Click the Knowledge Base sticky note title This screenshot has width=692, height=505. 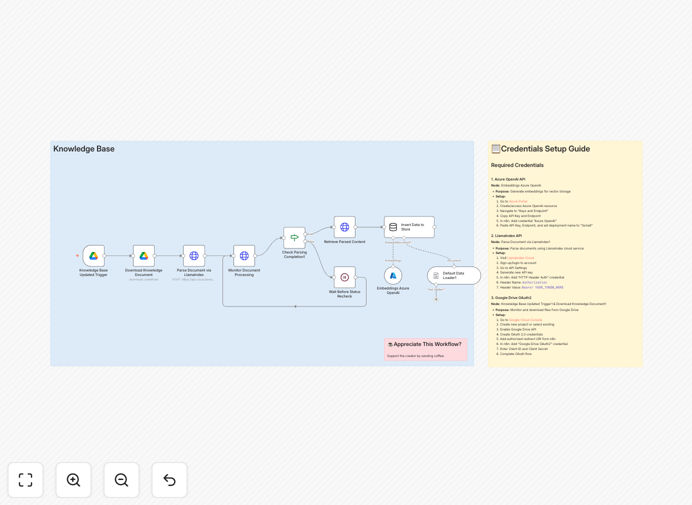click(x=84, y=149)
